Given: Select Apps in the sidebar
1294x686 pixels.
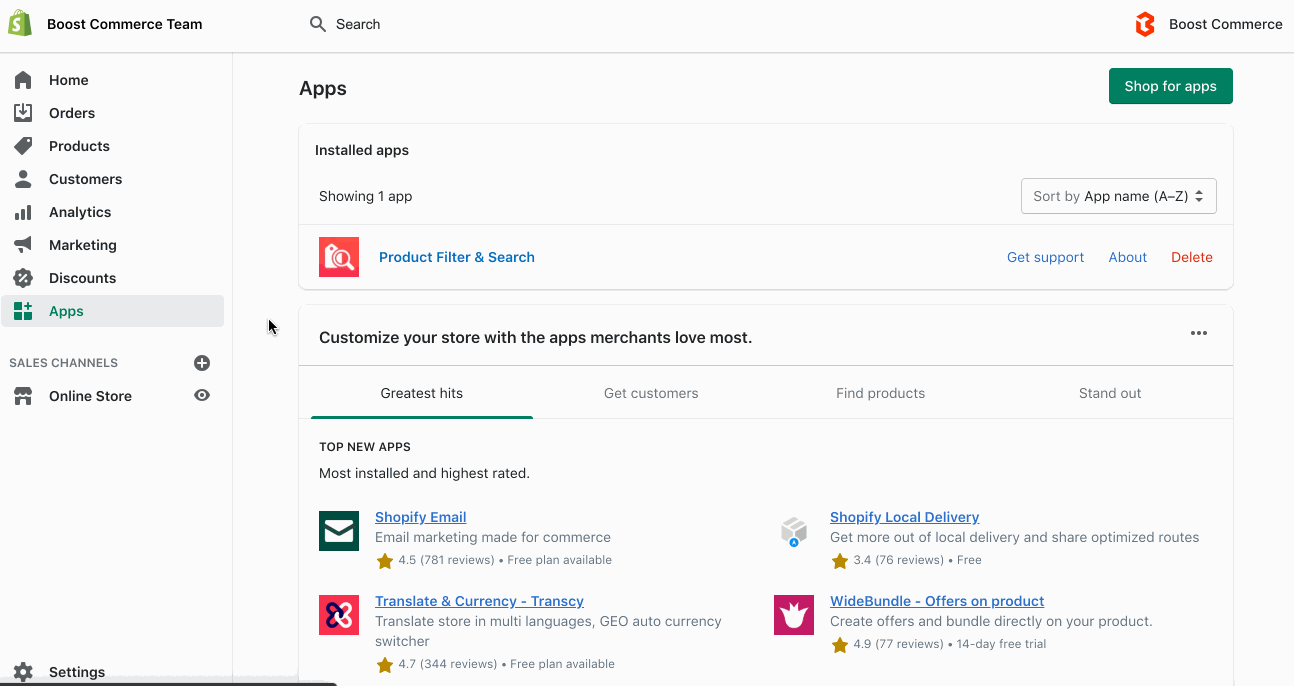Looking at the screenshot, I should point(112,311).
